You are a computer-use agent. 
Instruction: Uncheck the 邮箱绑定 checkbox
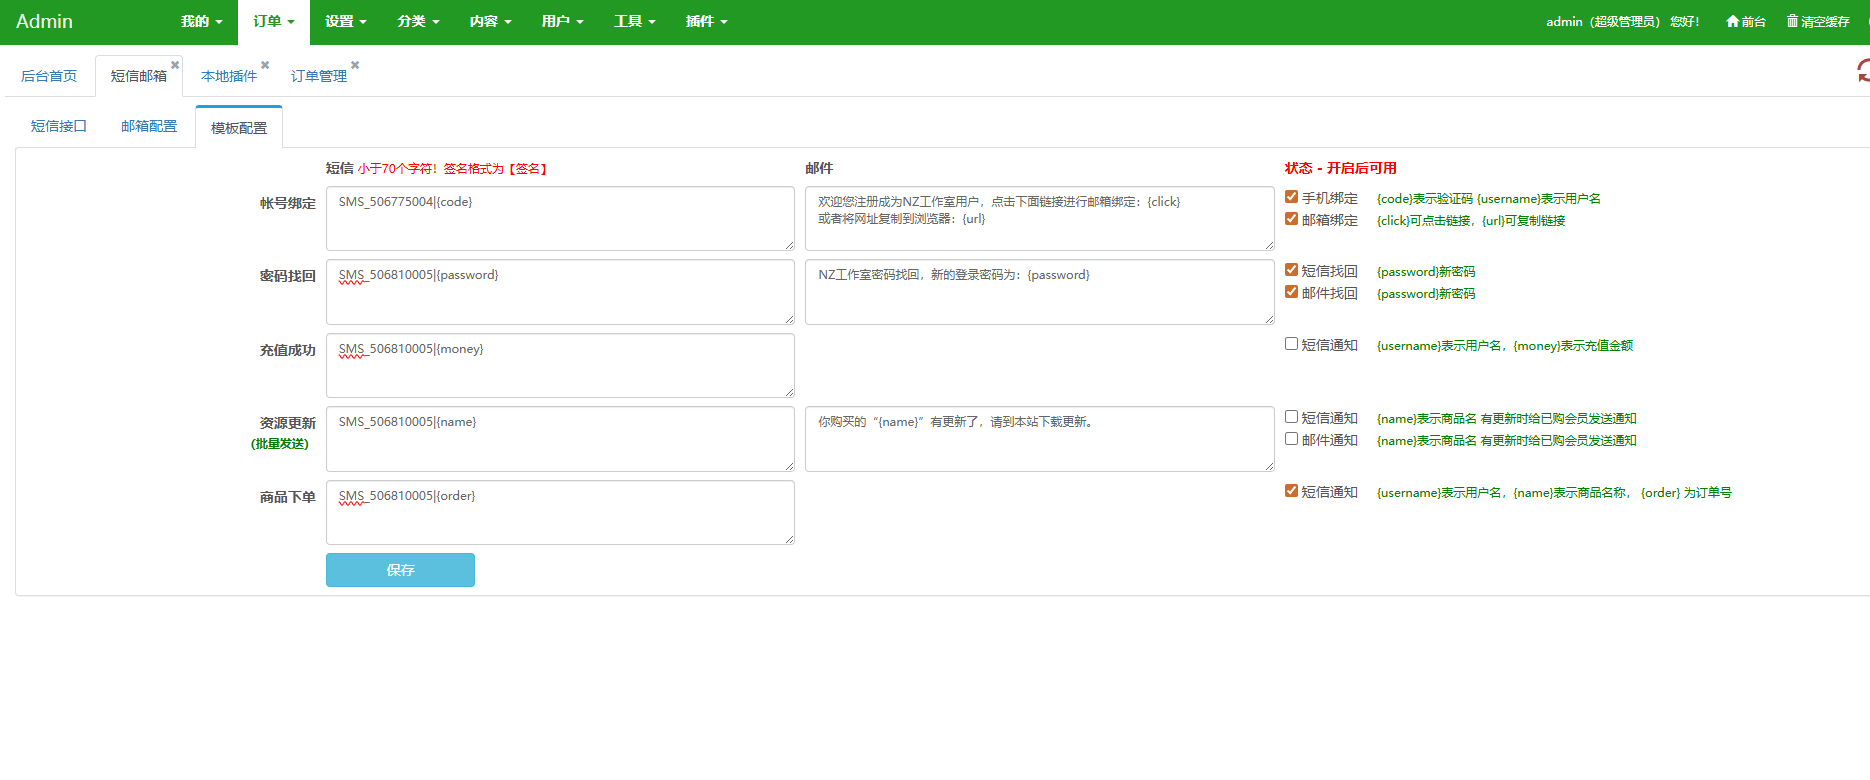click(1292, 219)
